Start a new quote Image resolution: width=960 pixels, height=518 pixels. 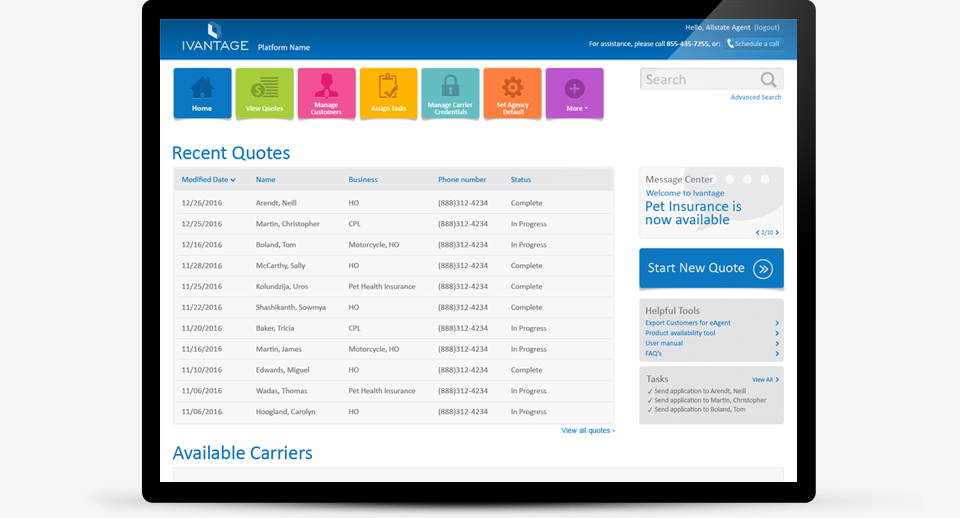point(711,268)
